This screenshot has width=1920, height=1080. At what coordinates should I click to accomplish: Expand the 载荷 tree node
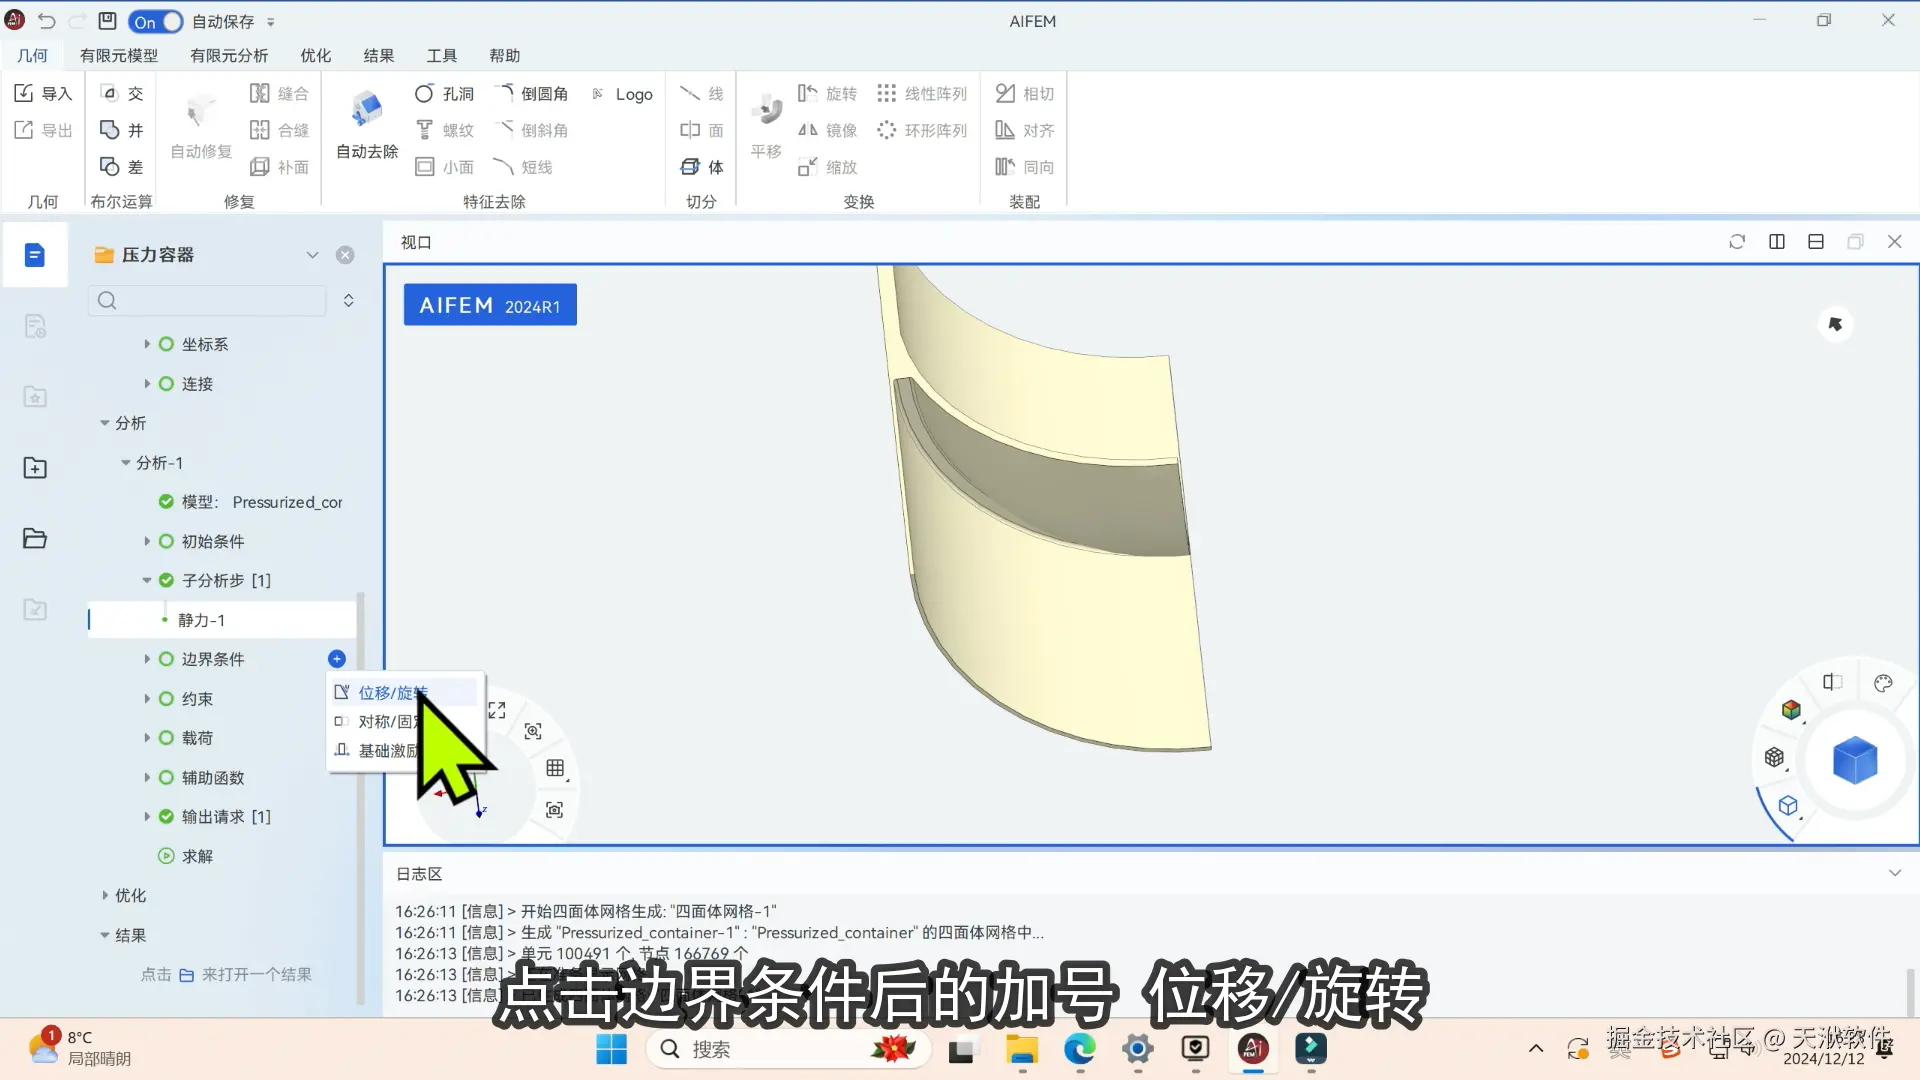(147, 738)
